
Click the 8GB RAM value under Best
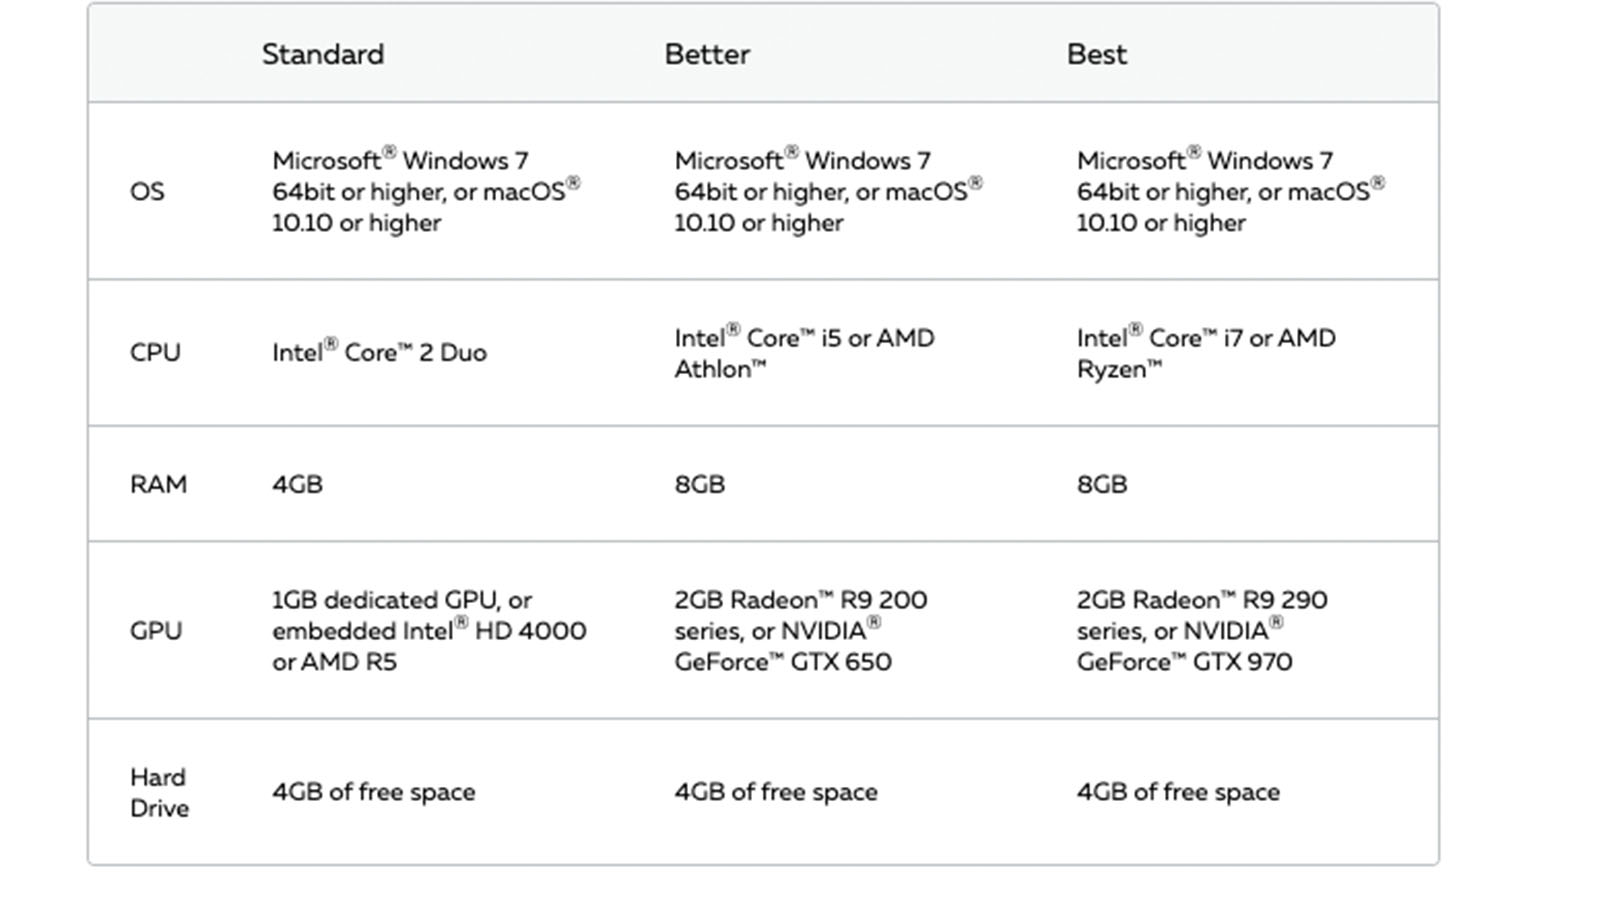point(1101,484)
